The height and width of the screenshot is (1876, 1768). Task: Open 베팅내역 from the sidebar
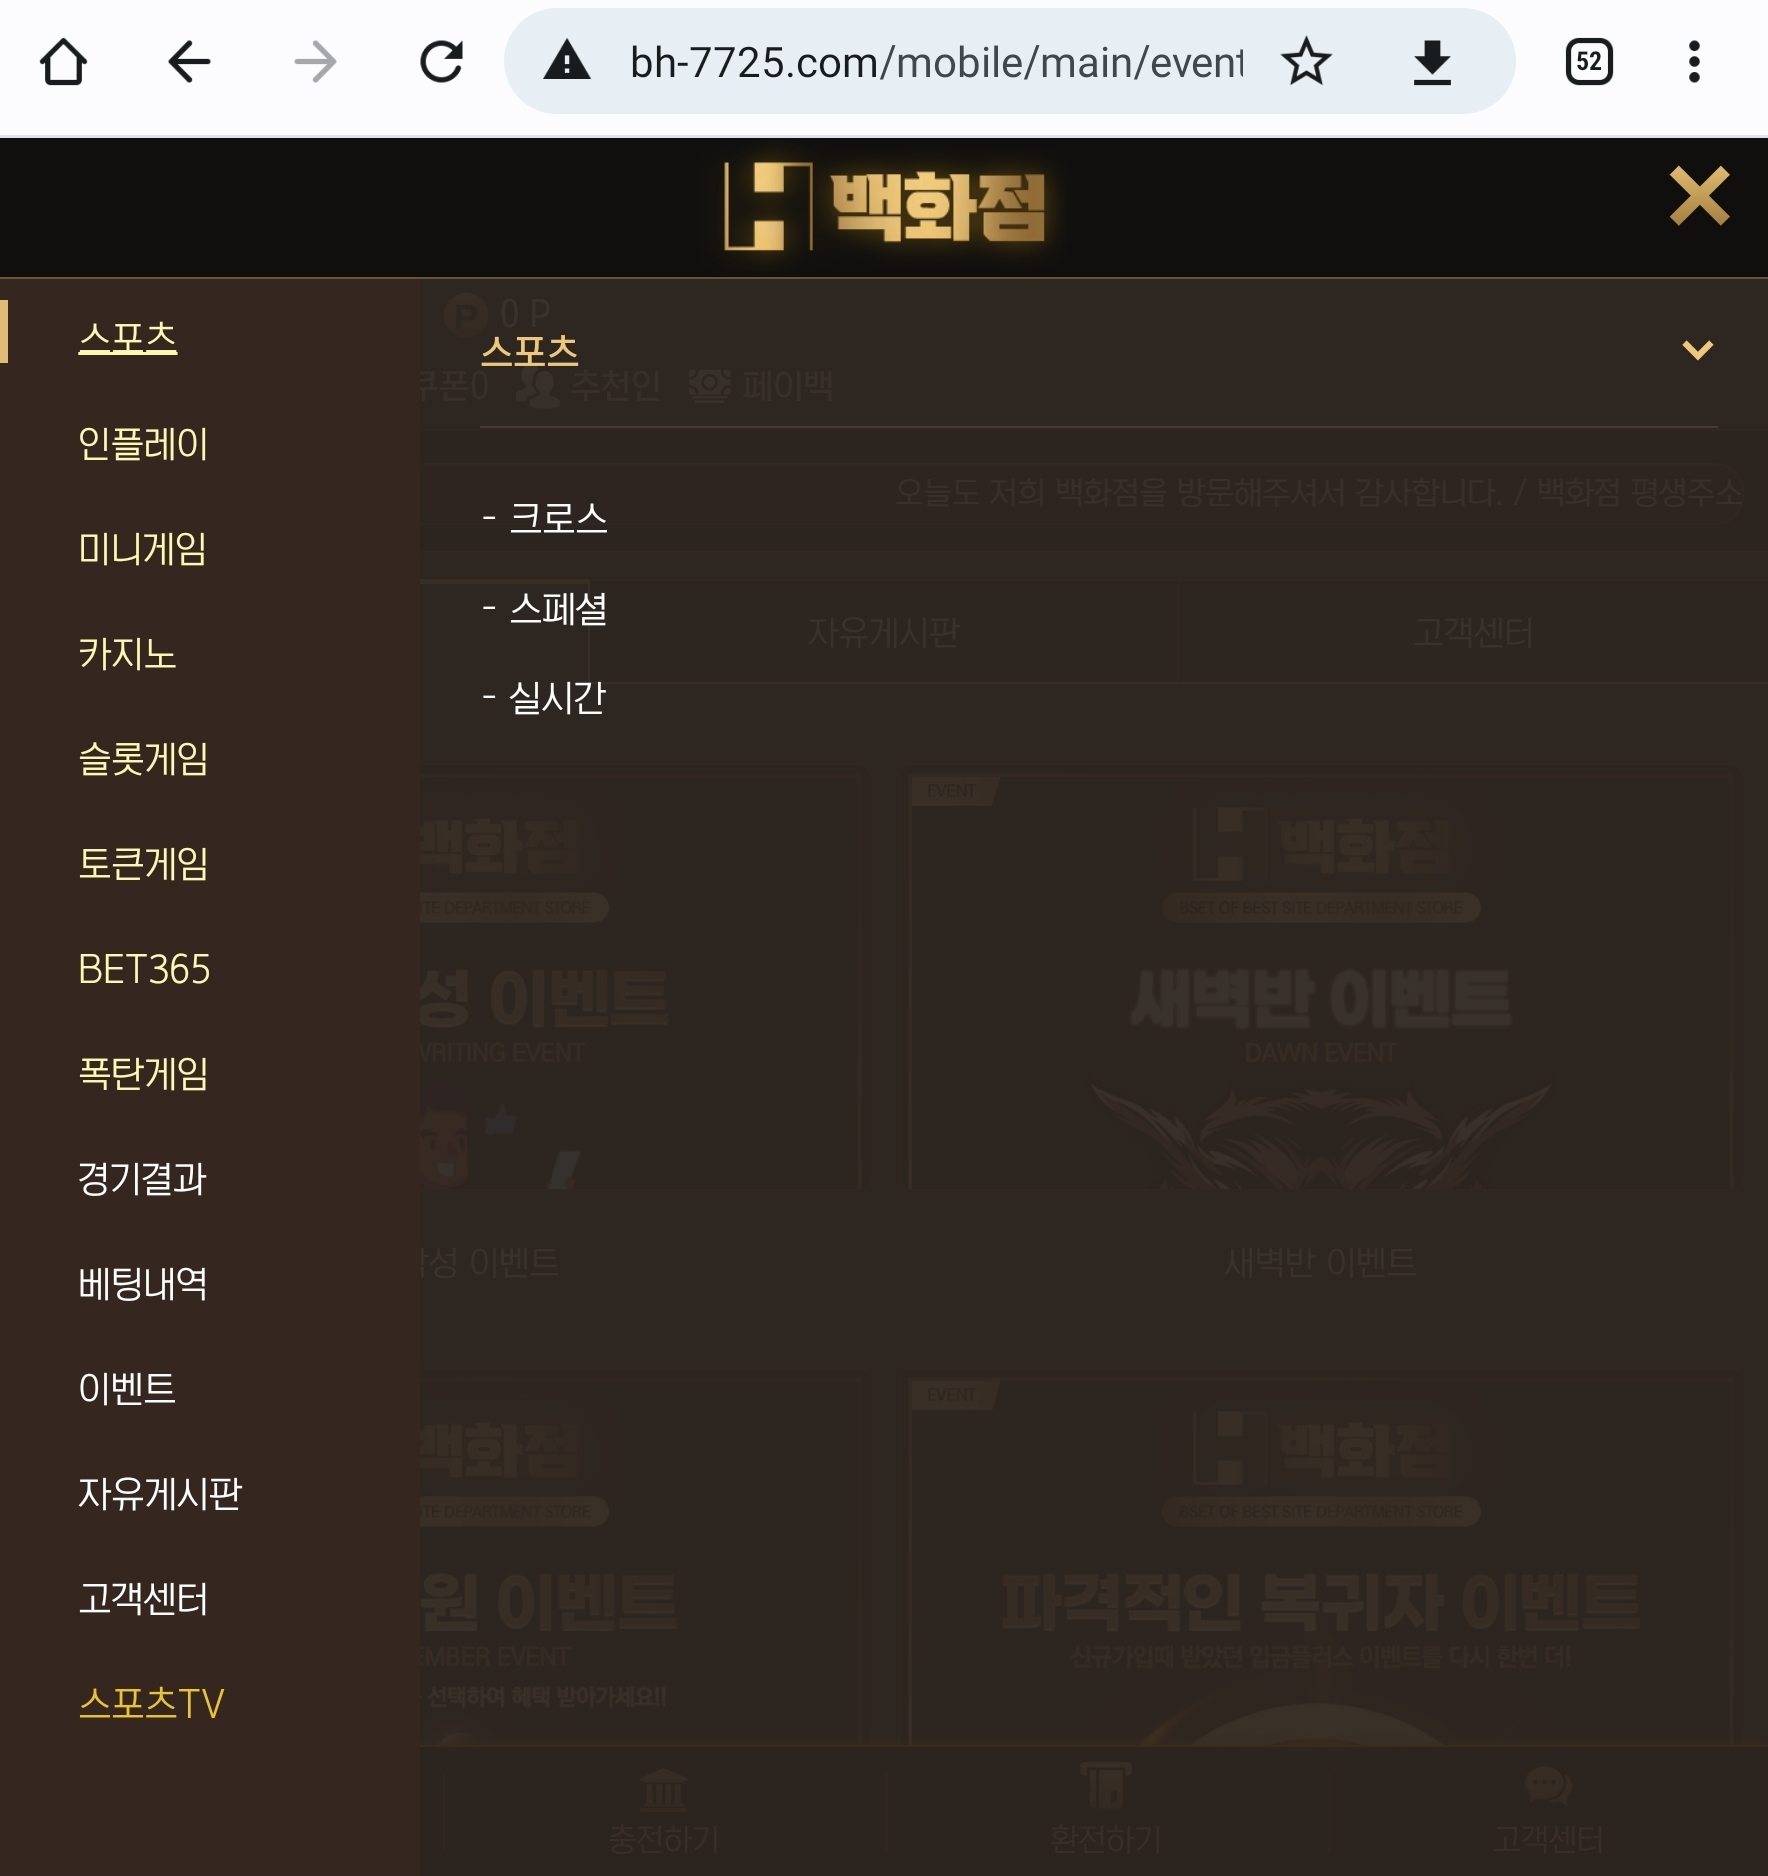click(143, 1283)
